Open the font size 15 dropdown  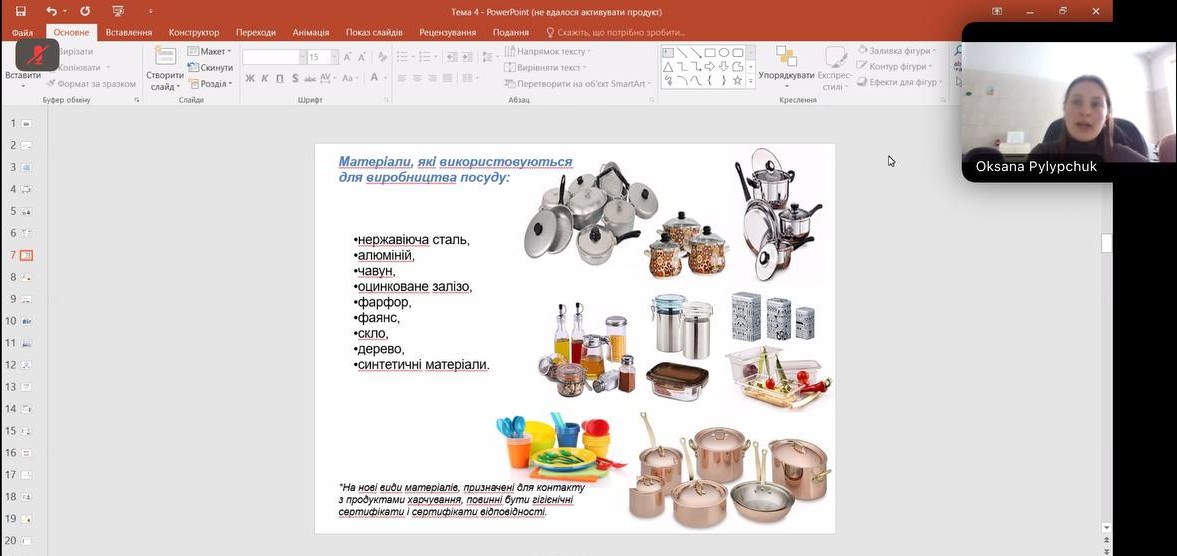coord(333,57)
